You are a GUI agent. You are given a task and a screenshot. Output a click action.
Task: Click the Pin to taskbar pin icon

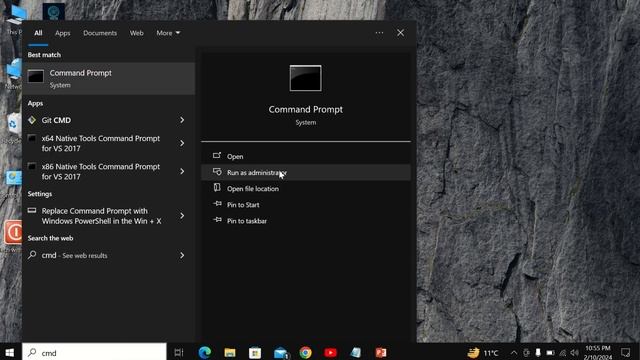(217, 220)
